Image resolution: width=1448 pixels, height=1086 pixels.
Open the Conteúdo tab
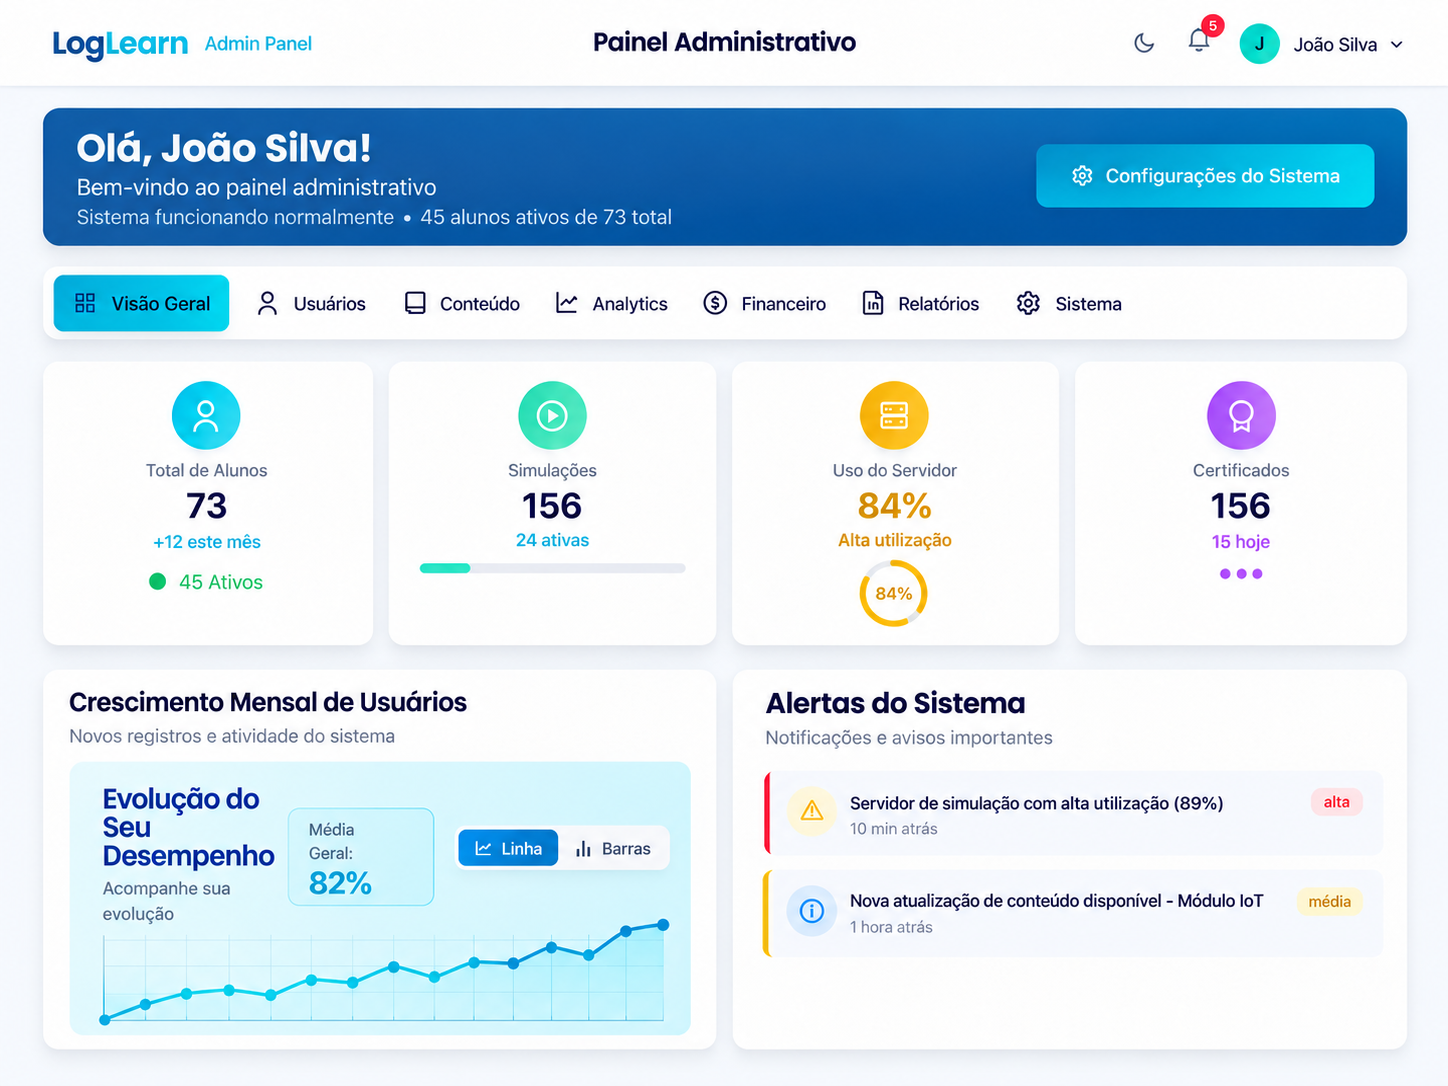462,303
